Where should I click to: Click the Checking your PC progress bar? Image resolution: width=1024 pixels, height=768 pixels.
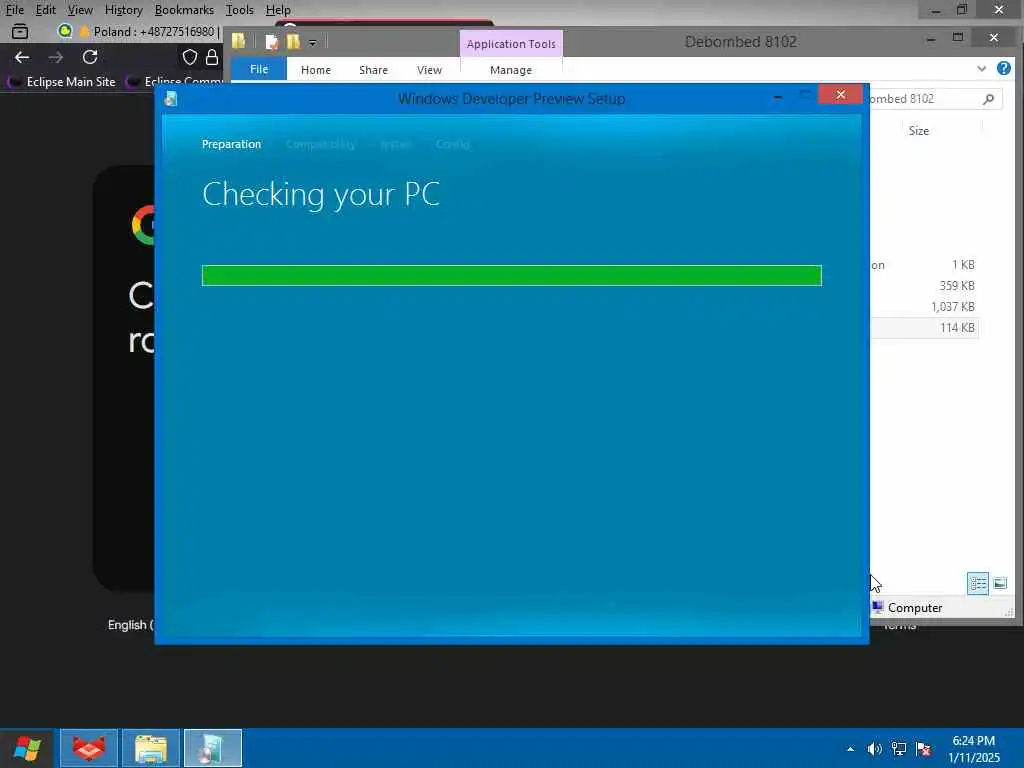(511, 276)
